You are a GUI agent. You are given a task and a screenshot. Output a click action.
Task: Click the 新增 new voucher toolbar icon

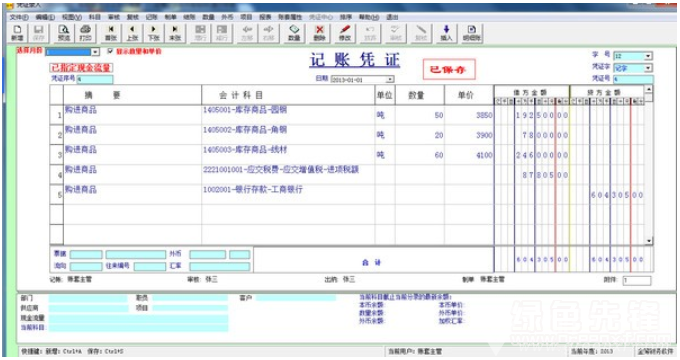click(x=17, y=33)
